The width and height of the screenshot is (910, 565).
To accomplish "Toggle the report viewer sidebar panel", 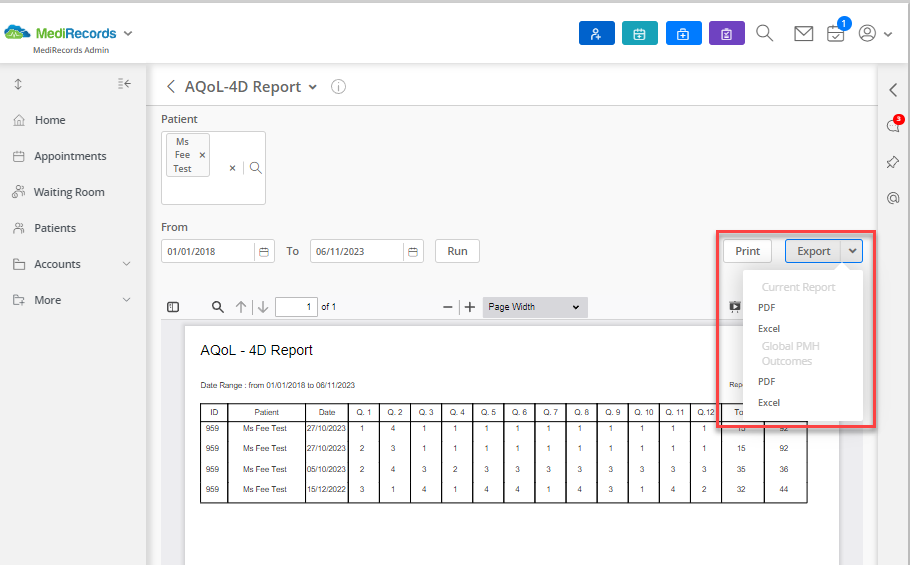I will click(x=173, y=307).
